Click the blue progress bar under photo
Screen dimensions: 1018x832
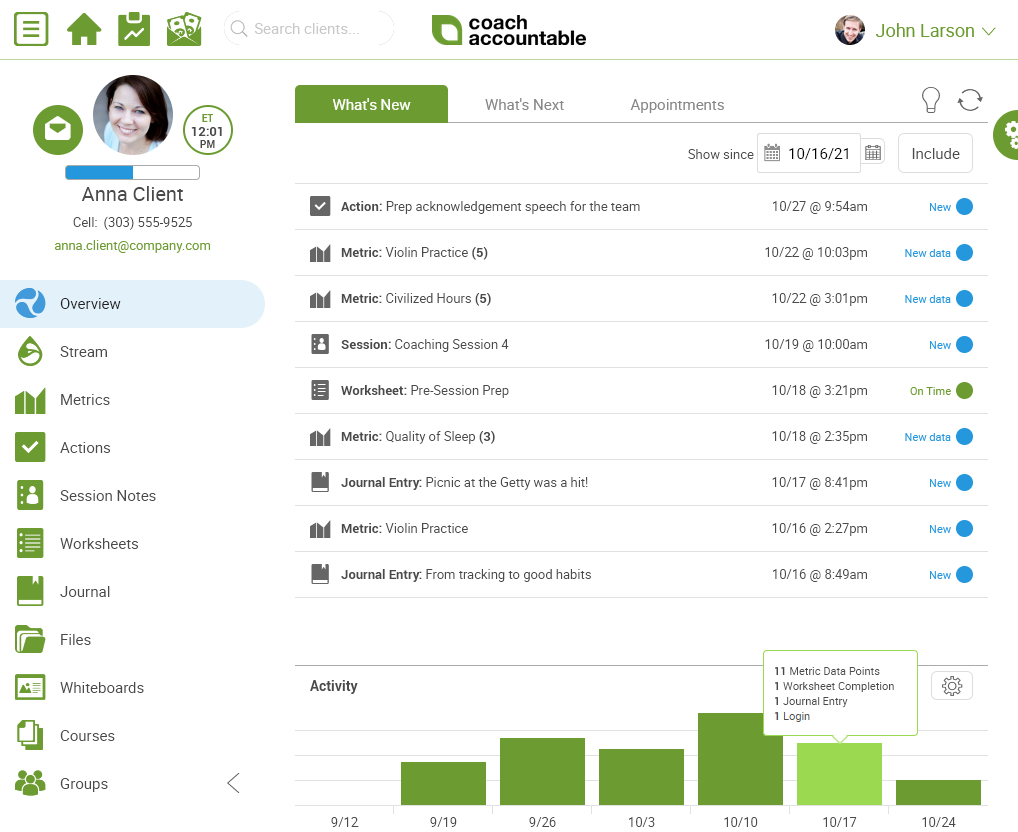click(132, 172)
